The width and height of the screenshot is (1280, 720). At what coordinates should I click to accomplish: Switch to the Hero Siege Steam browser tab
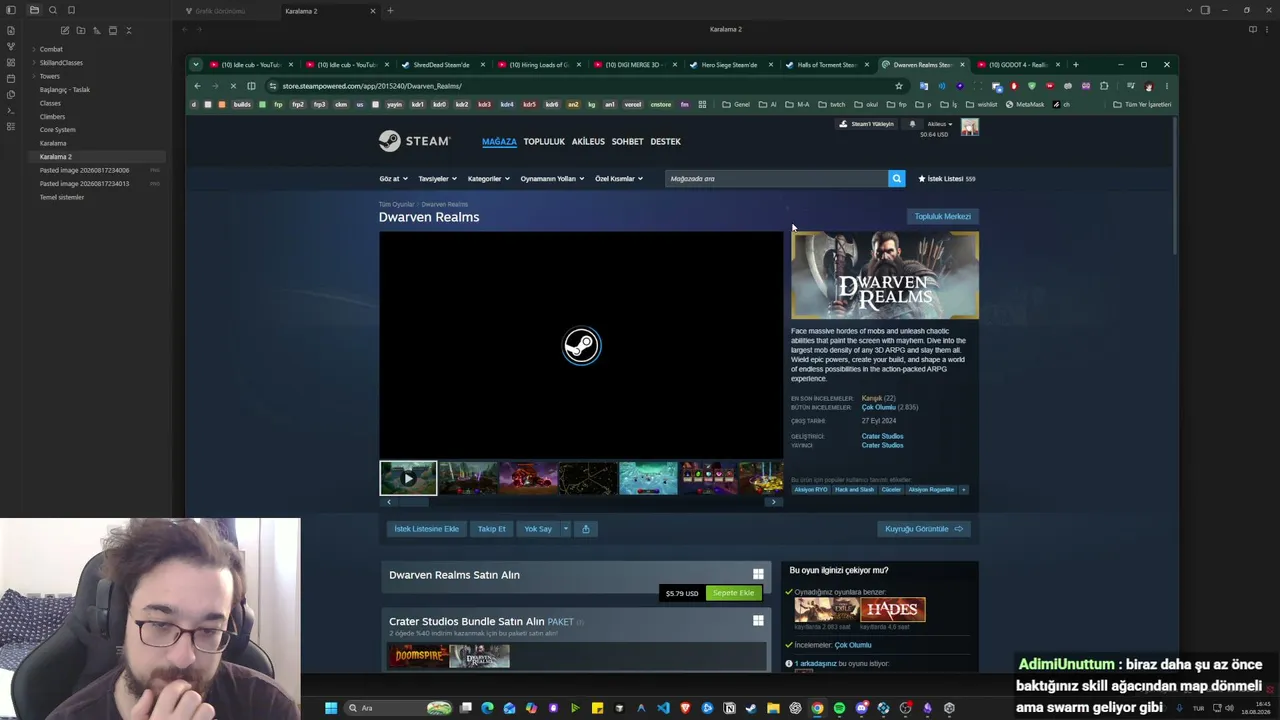(729, 65)
